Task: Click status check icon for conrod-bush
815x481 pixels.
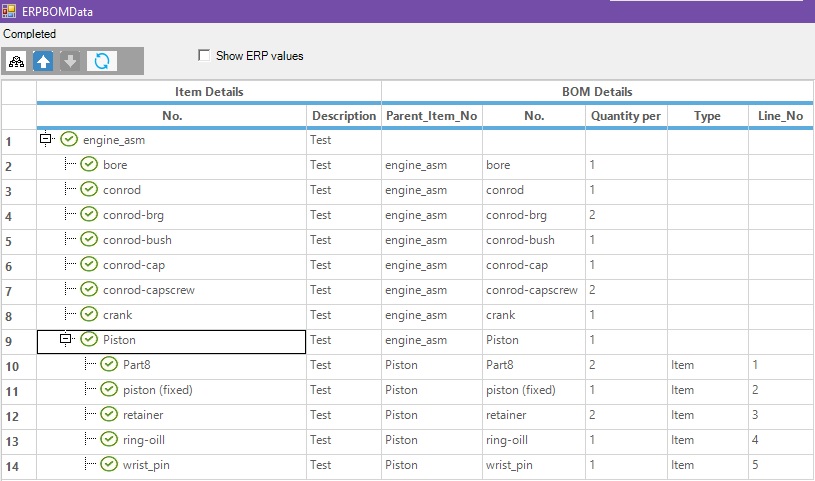Action: [89, 239]
